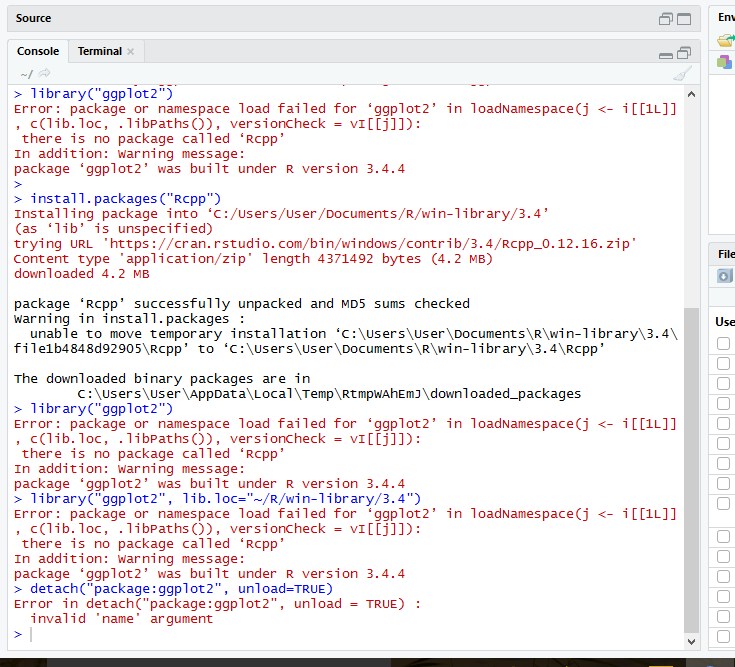Image resolution: width=735 pixels, height=667 pixels.
Task: Click 'The downloaded binary packages are in' line
Action: [x=162, y=379]
